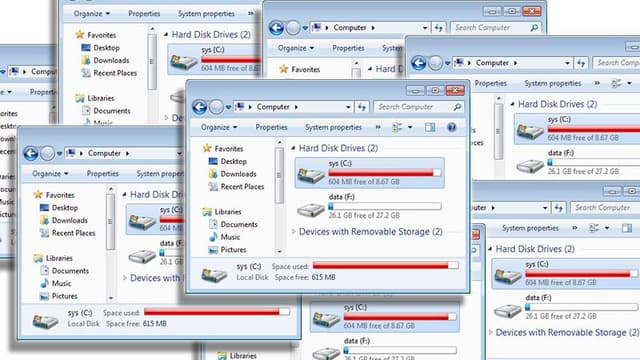This screenshot has width=640, height=360.
Task: Click the Search Computer field in front window
Action: tap(414, 107)
